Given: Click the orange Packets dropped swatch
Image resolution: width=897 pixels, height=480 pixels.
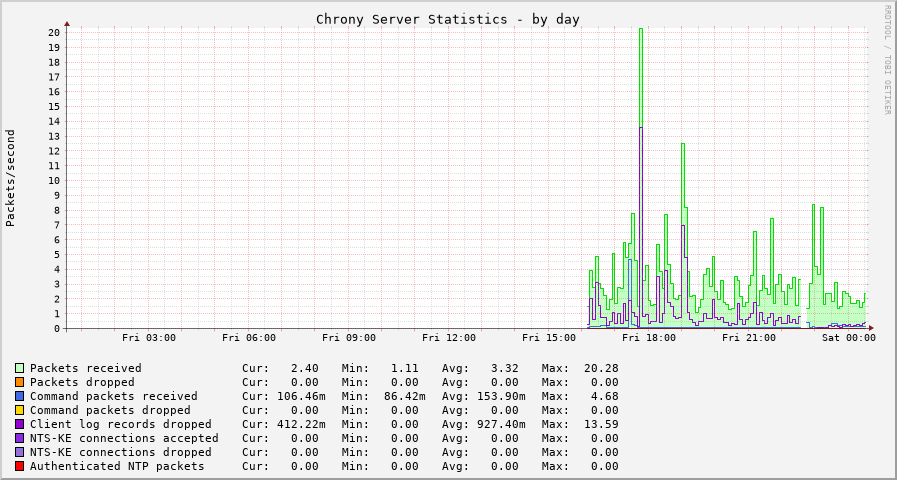Looking at the screenshot, I should (19, 382).
